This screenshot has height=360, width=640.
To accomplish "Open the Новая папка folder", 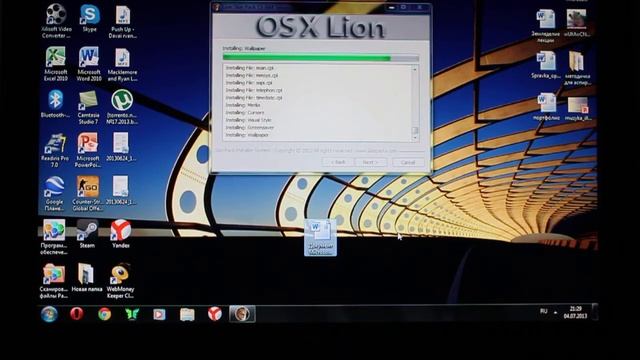I will point(87,278).
